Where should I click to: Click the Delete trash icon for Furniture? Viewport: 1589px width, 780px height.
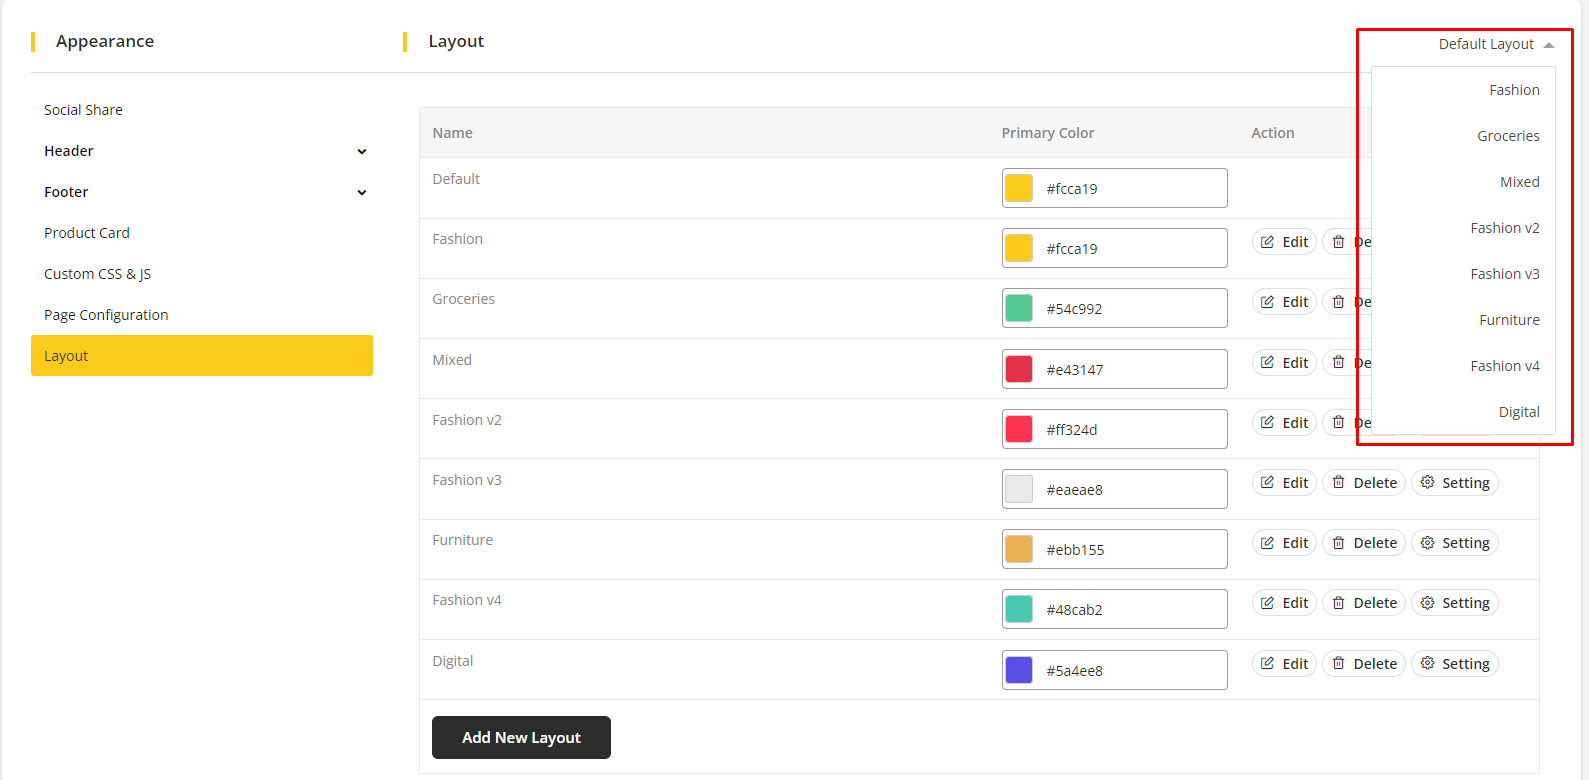tap(1338, 543)
